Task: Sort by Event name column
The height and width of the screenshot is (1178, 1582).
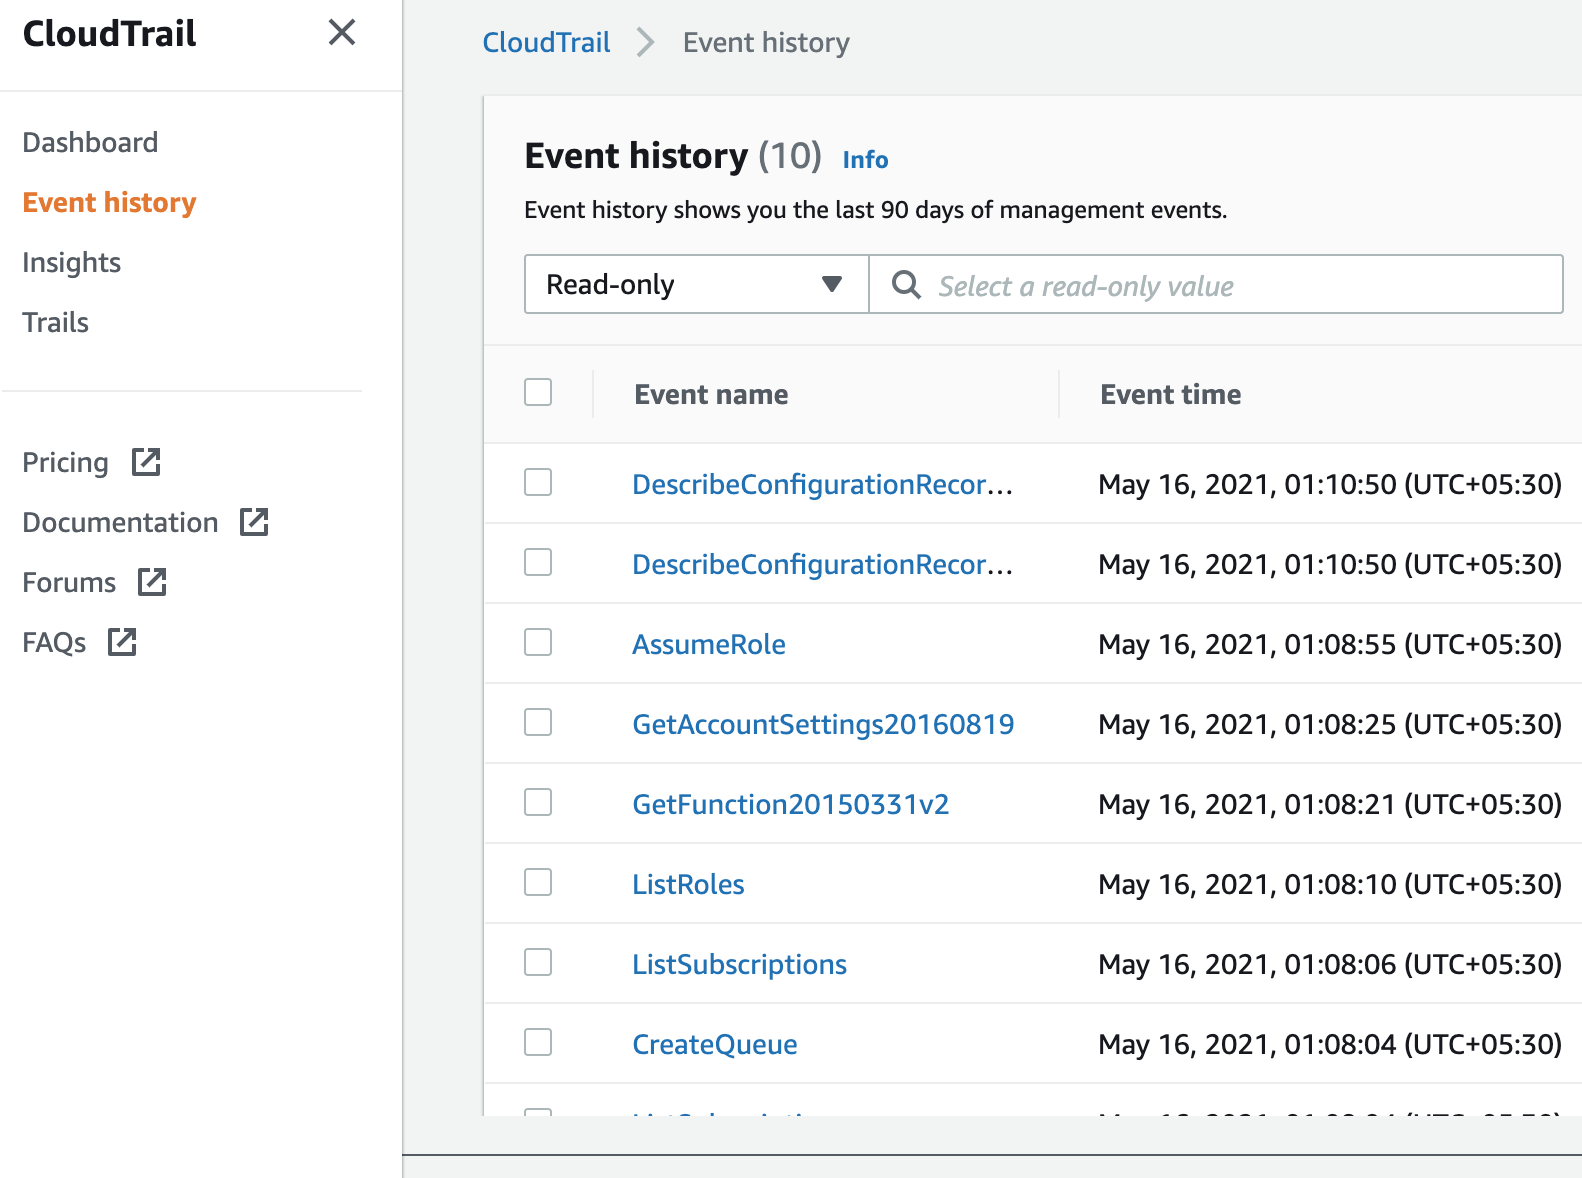Action: [x=711, y=394]
